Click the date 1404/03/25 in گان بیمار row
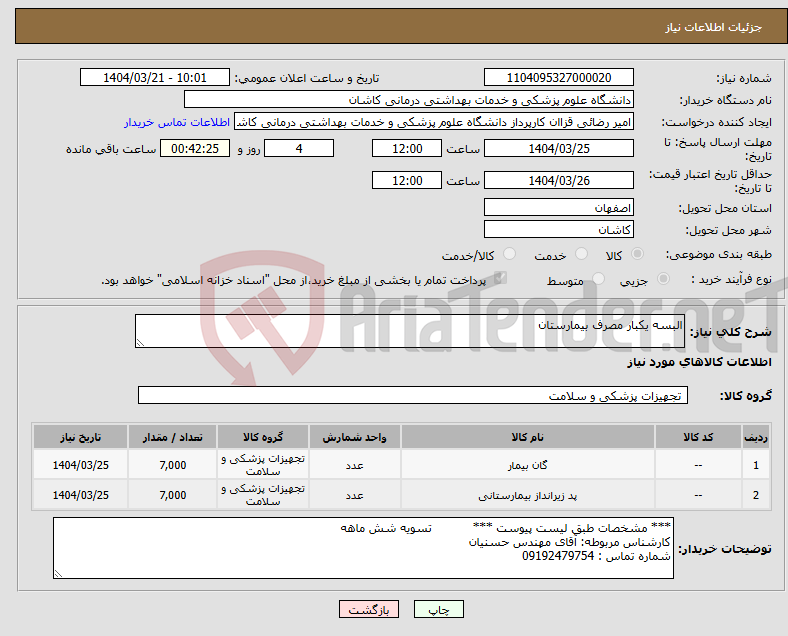 coord(80,465)
